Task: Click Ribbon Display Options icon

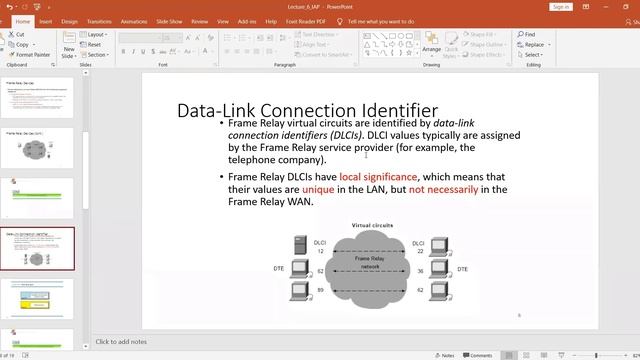Action: (586, 7)
